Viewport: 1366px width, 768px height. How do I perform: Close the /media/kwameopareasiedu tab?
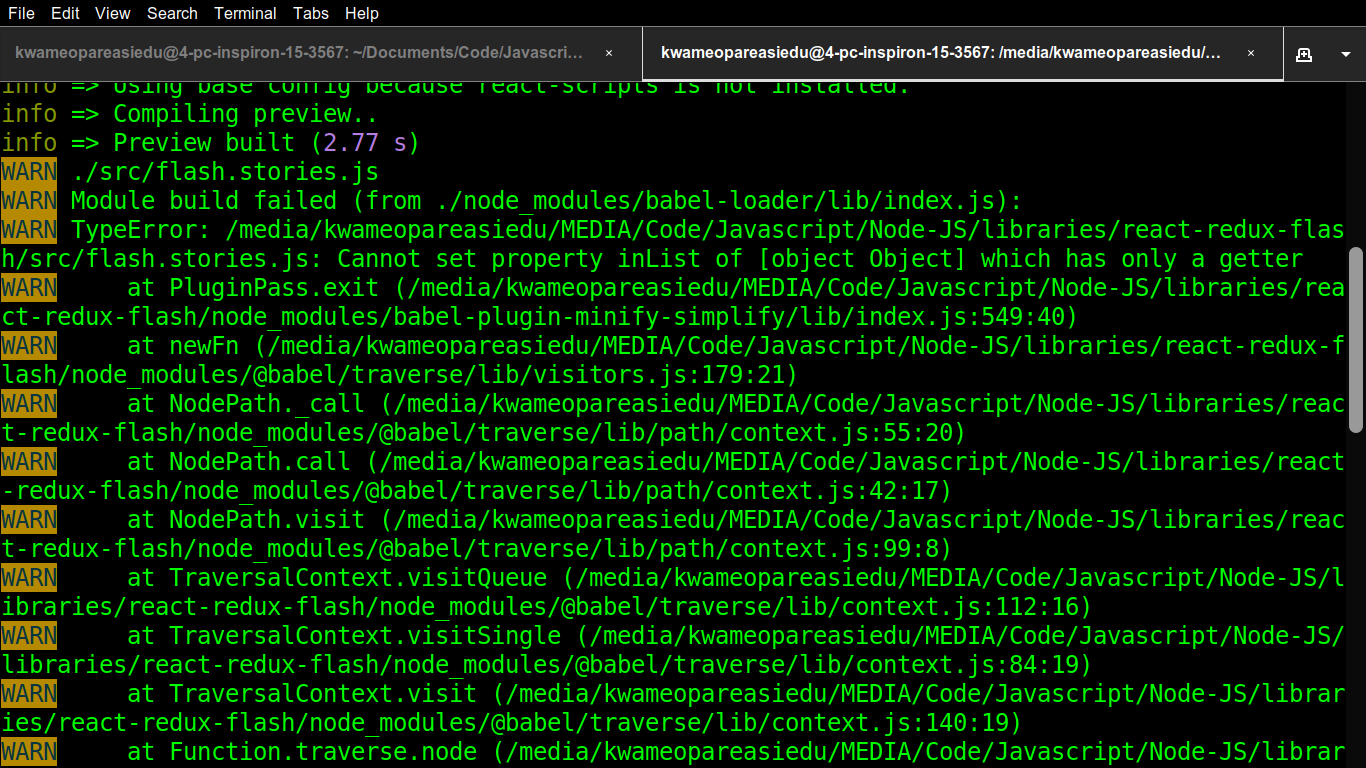coord(1251,53)
